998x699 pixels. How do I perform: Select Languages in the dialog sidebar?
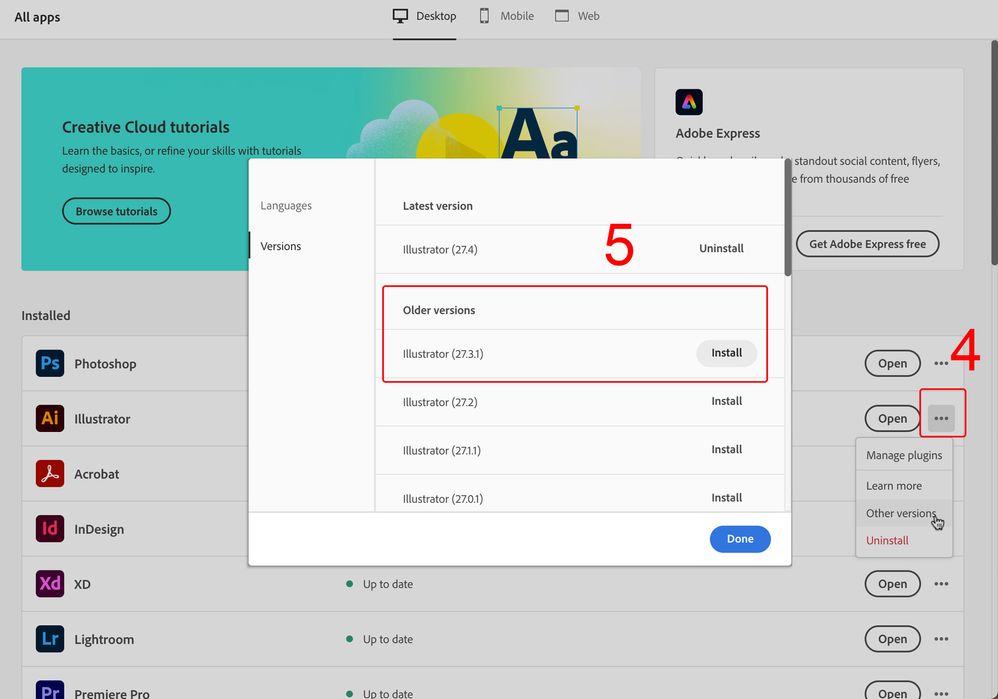pyautogui.click(x=286, y=206)
